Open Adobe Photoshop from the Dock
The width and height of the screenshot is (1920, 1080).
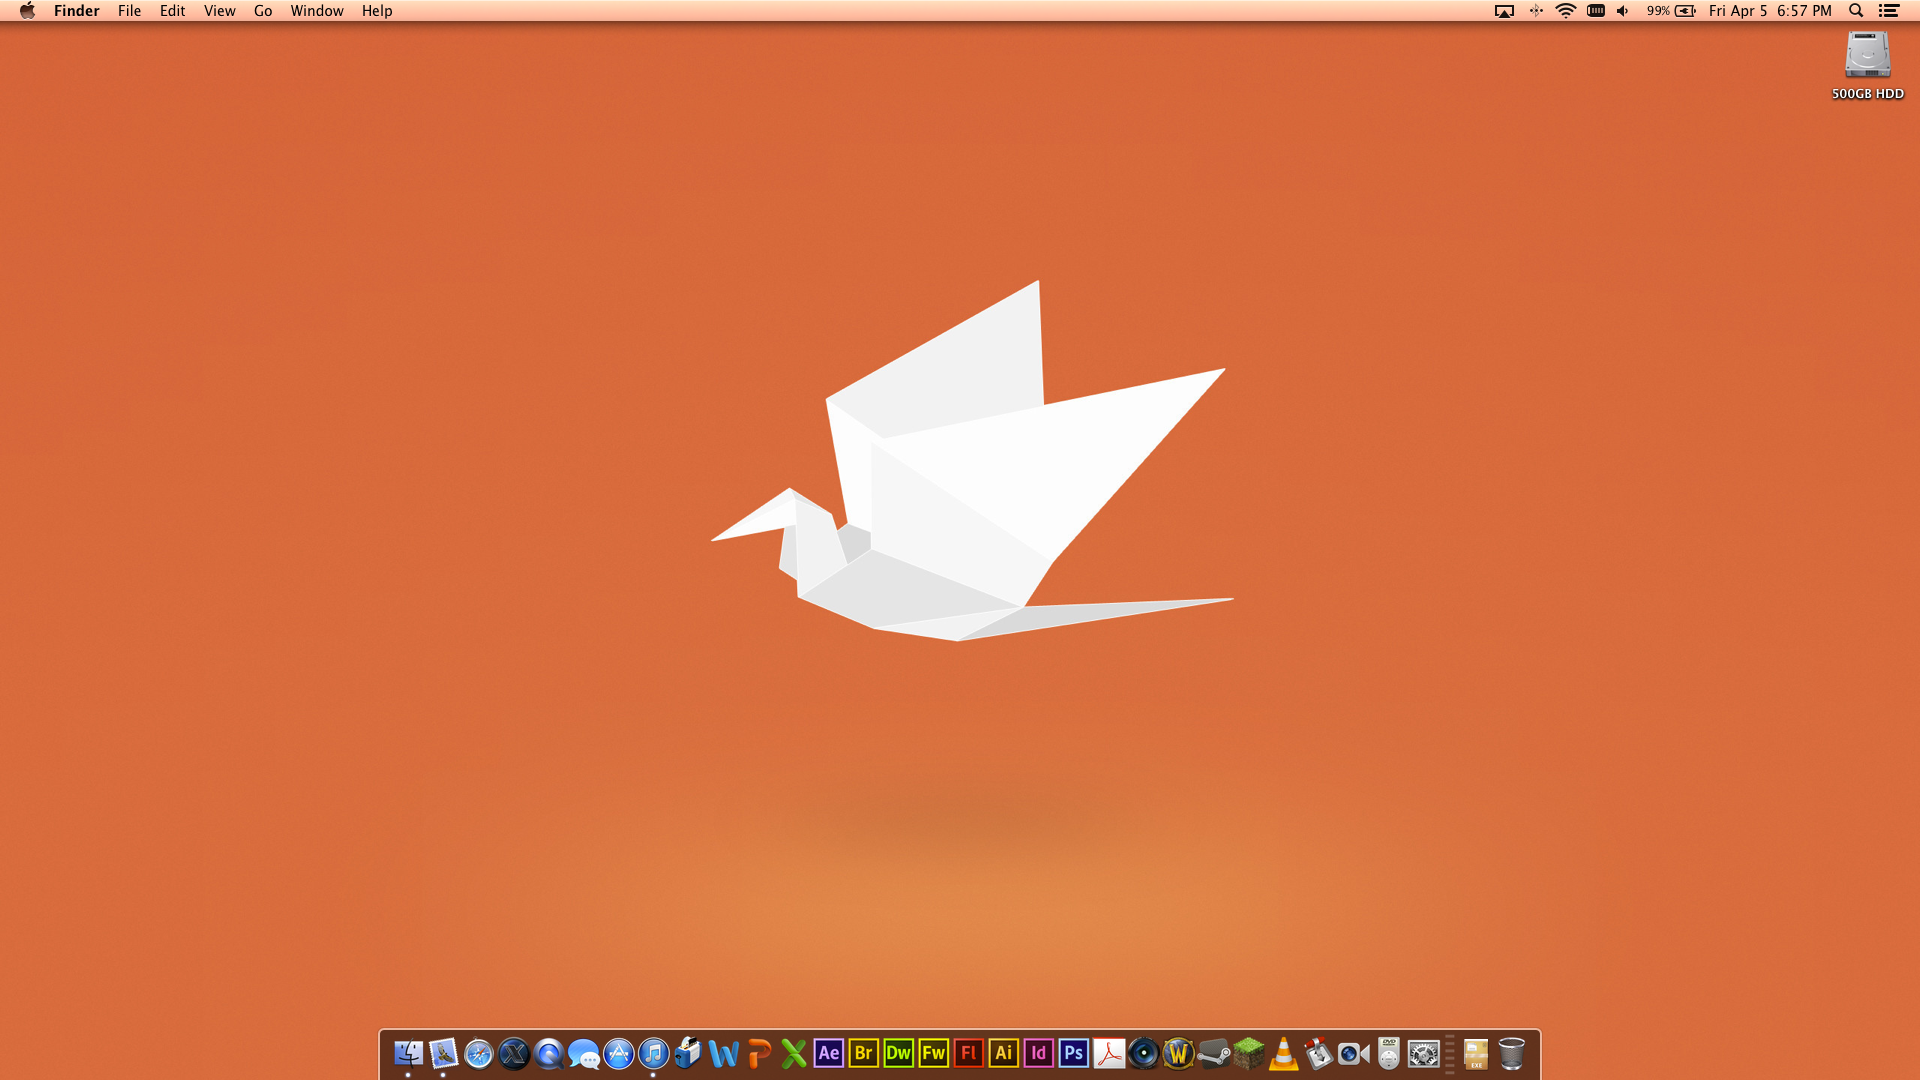(1073, 1053)
